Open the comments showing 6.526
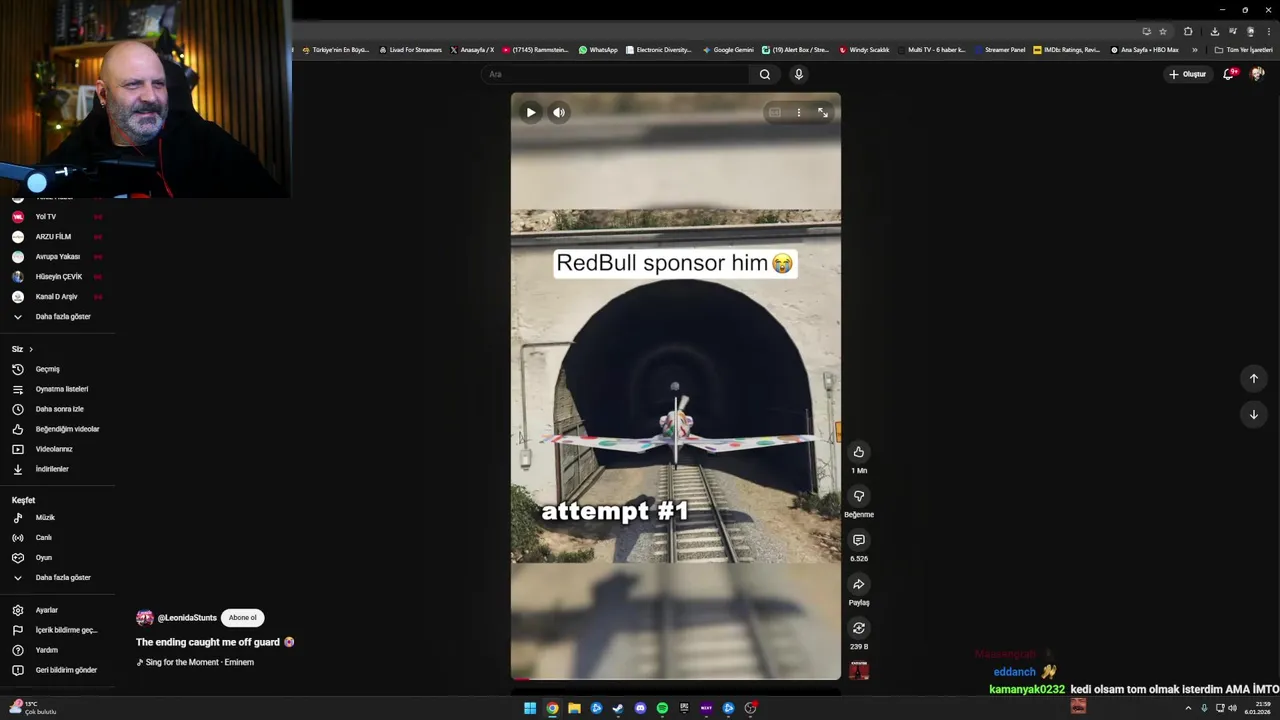Viewport: 1280px width, 720px height. coord(859,540)
